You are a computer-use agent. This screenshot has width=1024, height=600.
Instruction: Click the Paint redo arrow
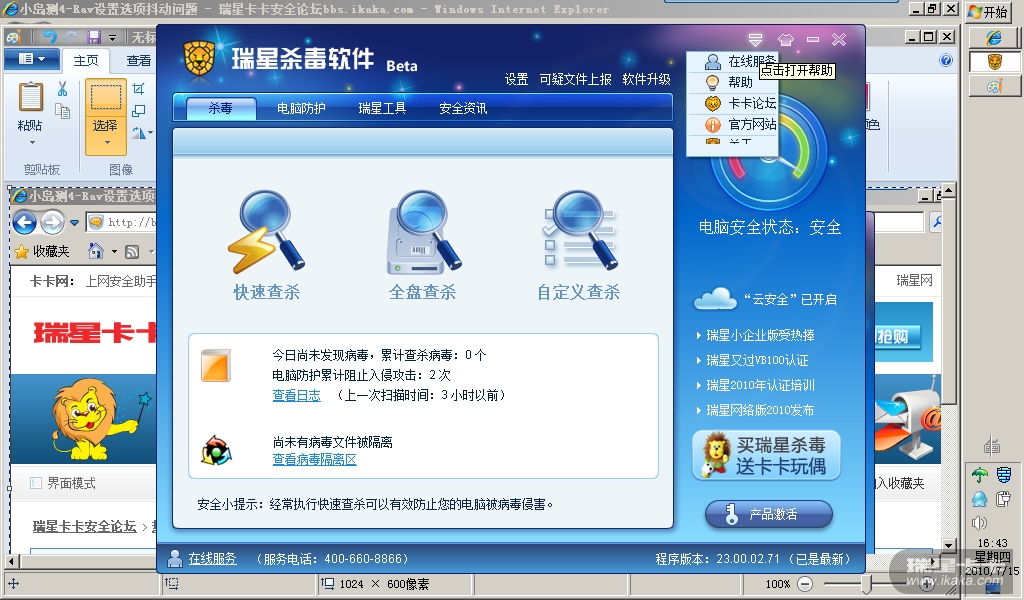71,37
